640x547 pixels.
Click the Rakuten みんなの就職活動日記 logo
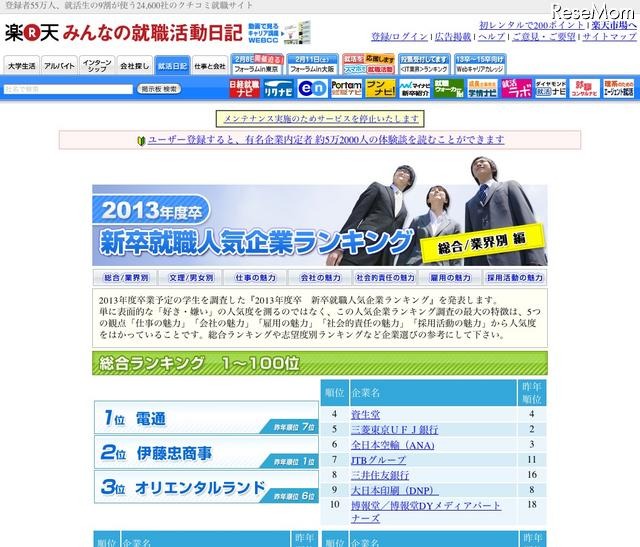pyautogui.click(x=124, y=33)
